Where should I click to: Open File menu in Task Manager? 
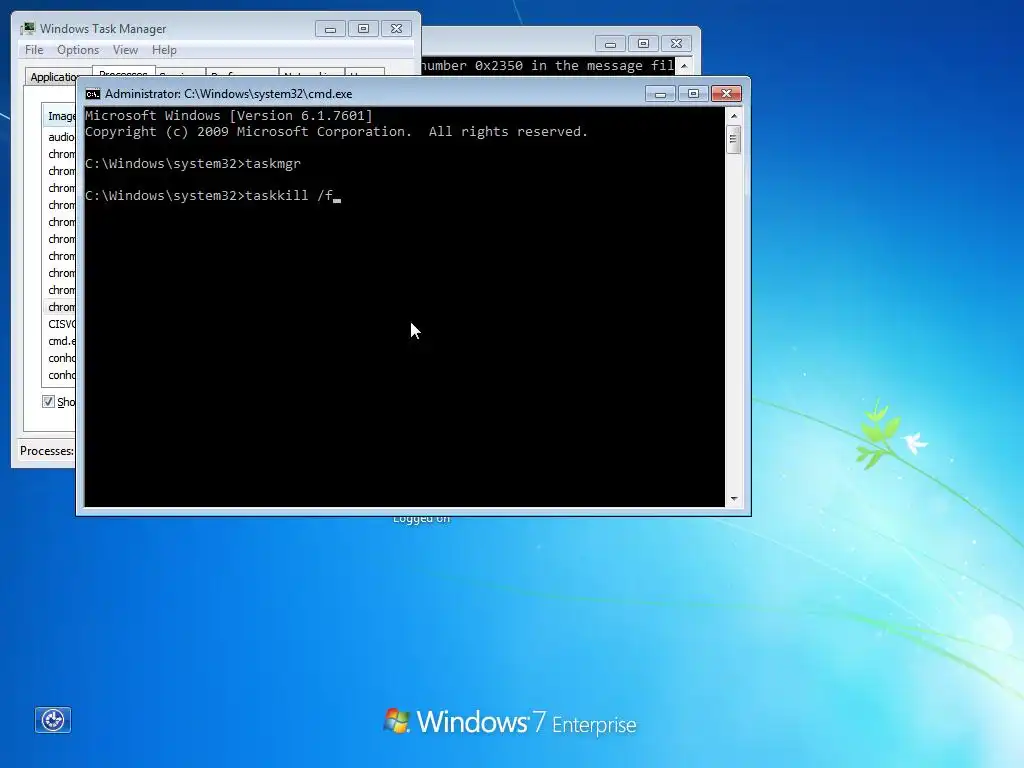(34, 50)
